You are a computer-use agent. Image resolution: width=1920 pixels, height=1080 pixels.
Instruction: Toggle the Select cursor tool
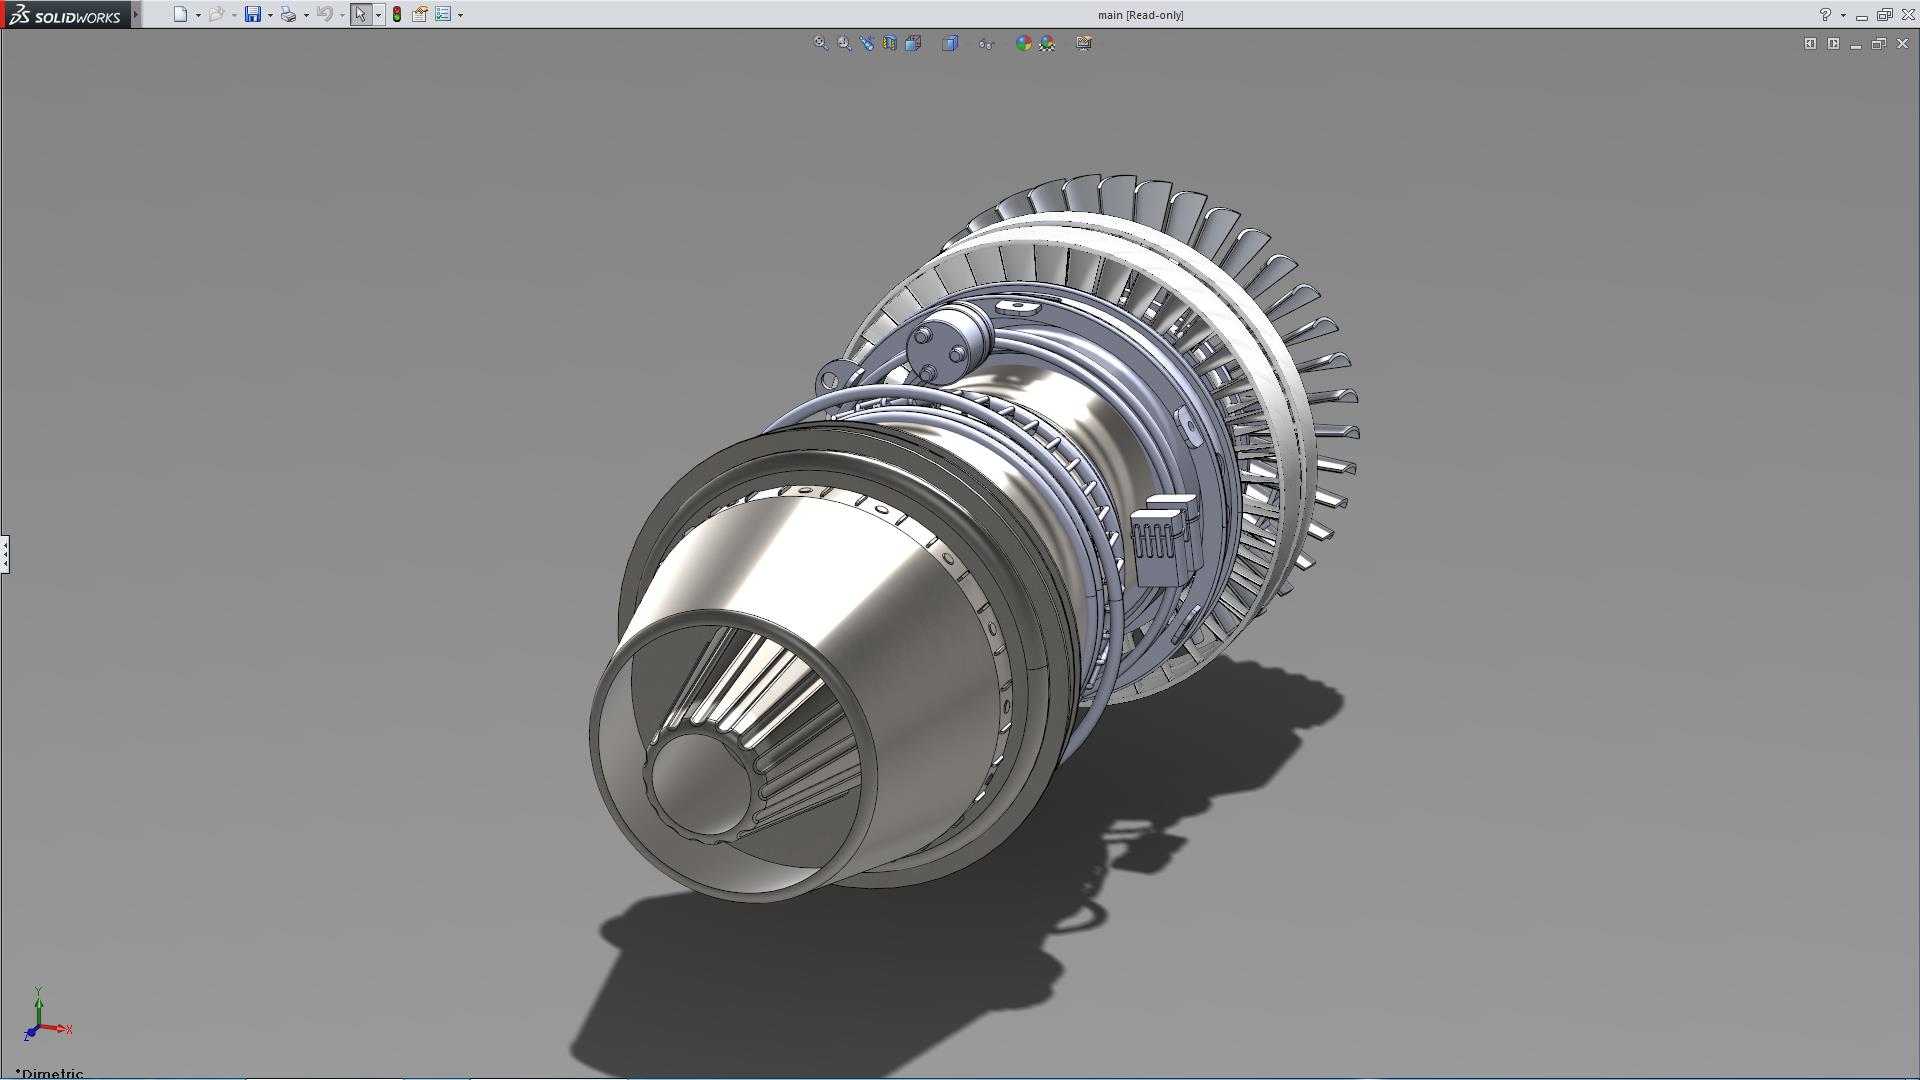point(360,14)
